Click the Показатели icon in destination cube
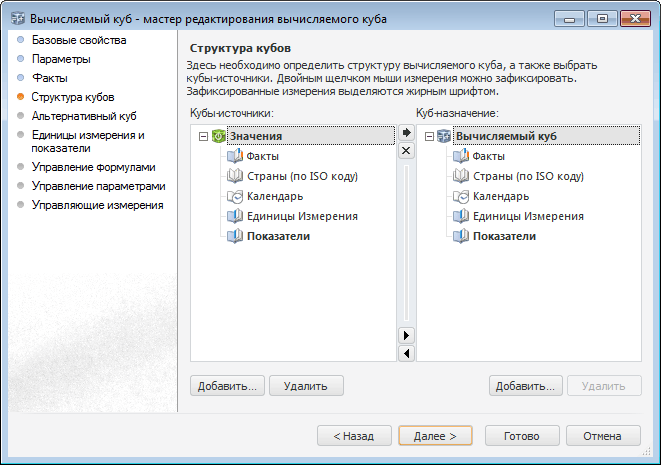Image resolution: width=661 pixels, height=465 pixels. [x=460, y=236]
